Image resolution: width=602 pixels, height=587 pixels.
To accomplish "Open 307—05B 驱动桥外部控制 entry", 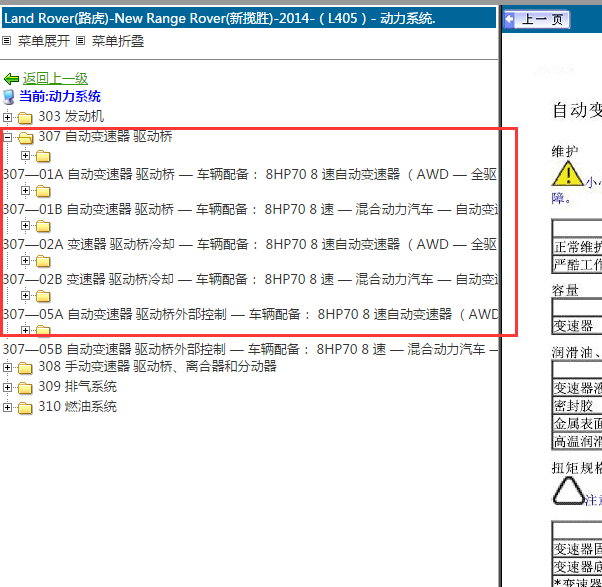I will pos(250,349).
